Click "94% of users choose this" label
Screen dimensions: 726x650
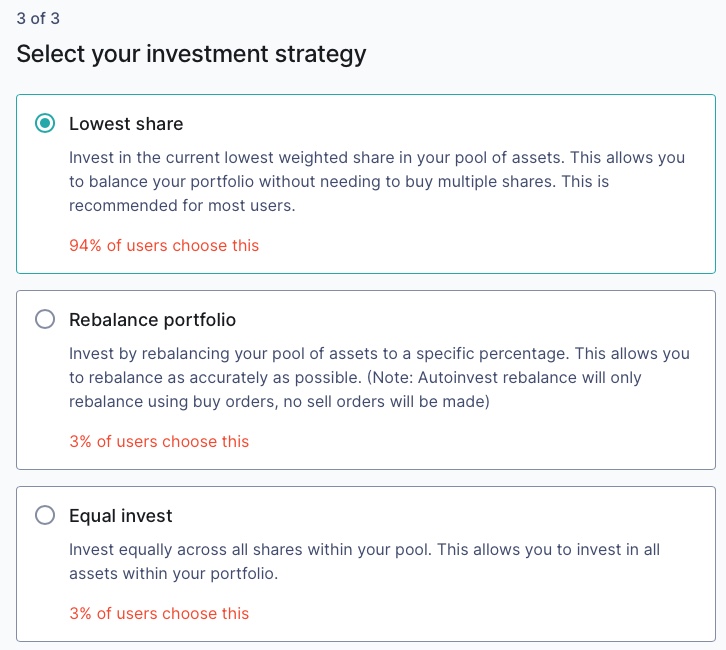[x=164, y=245]
